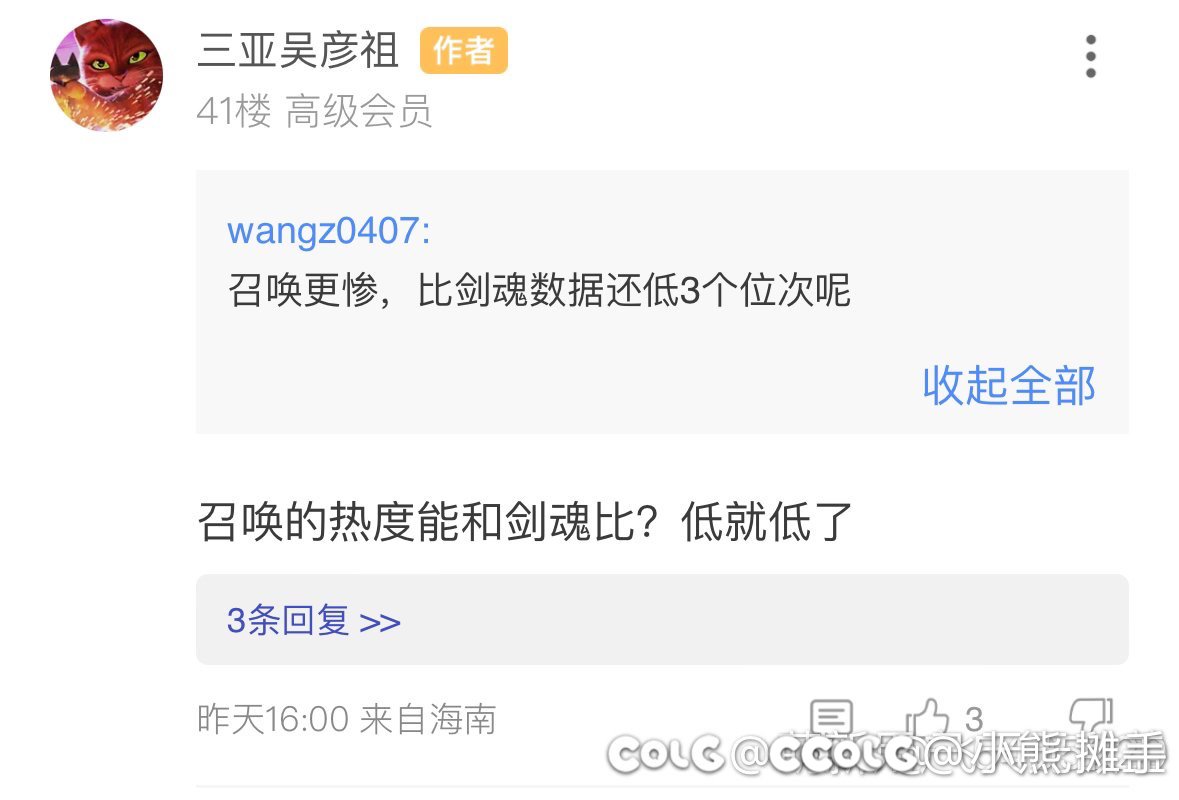Tap the thumbs-down dislike icon
This screenshot has height=800, width=1179.
tap(1090, 719)
